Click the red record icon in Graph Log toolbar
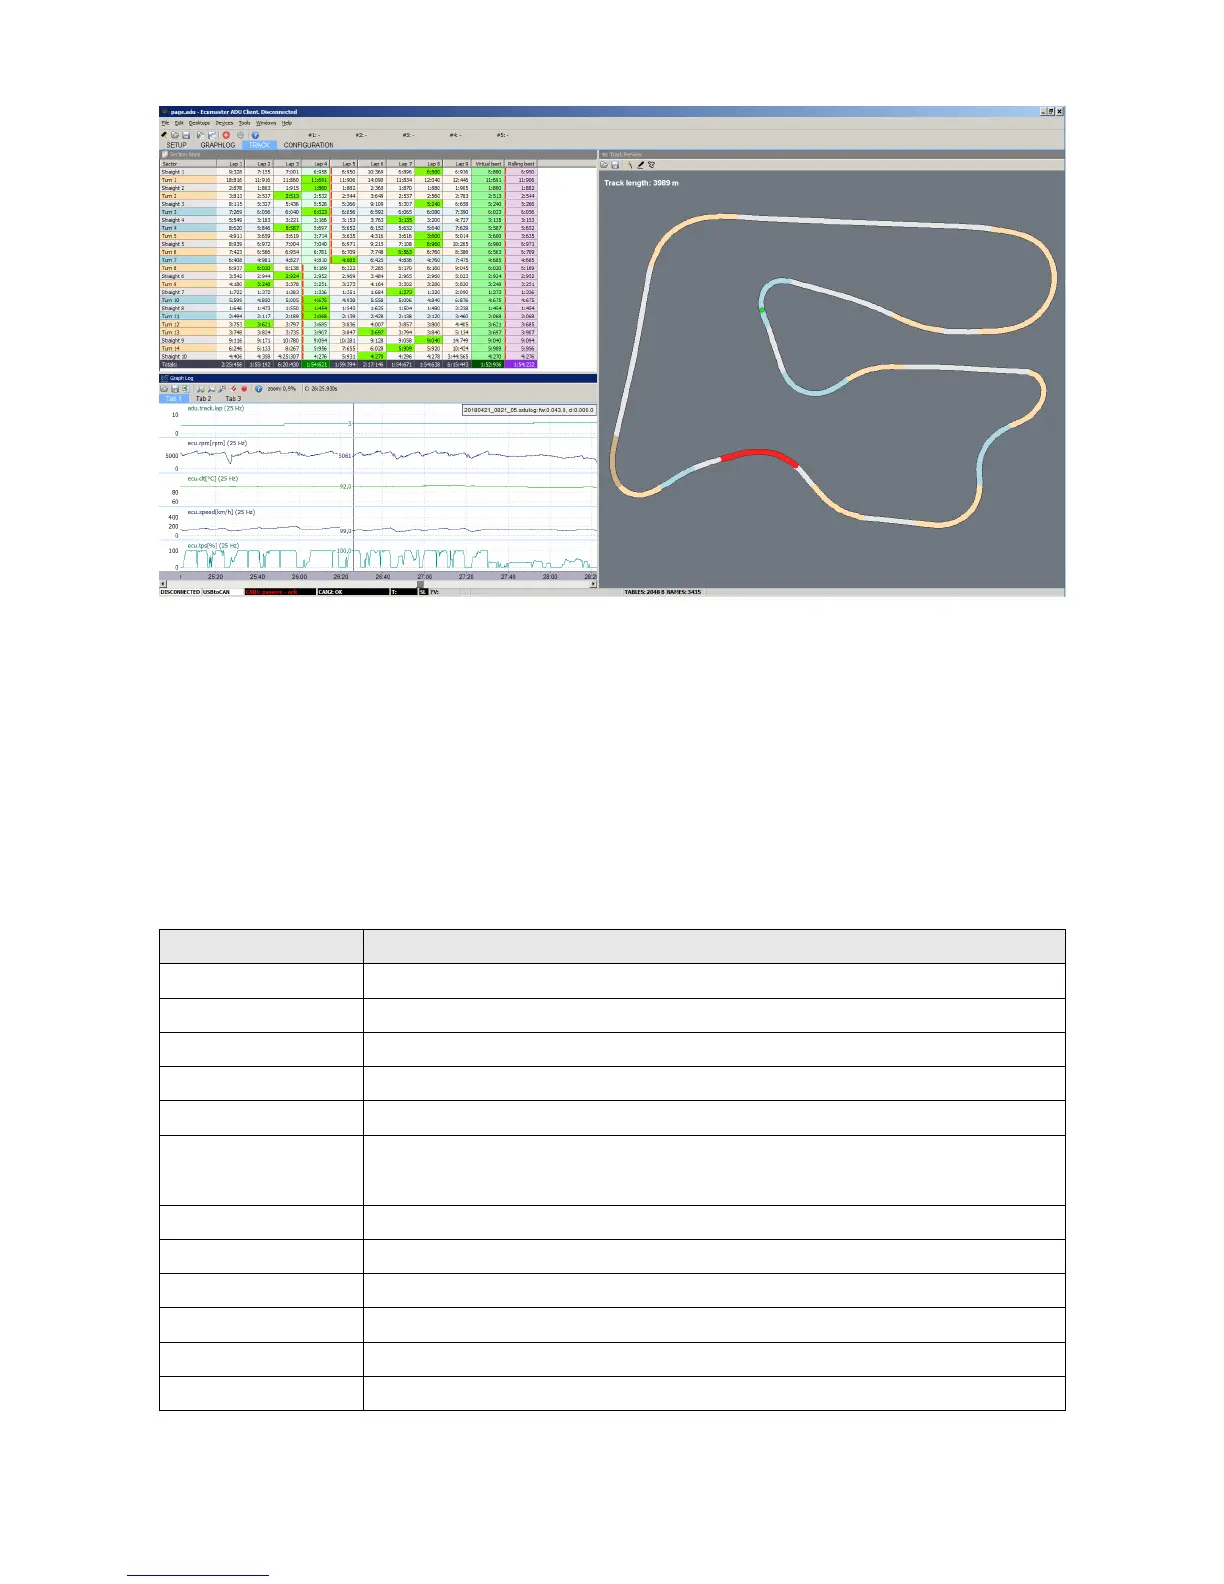 244,389
